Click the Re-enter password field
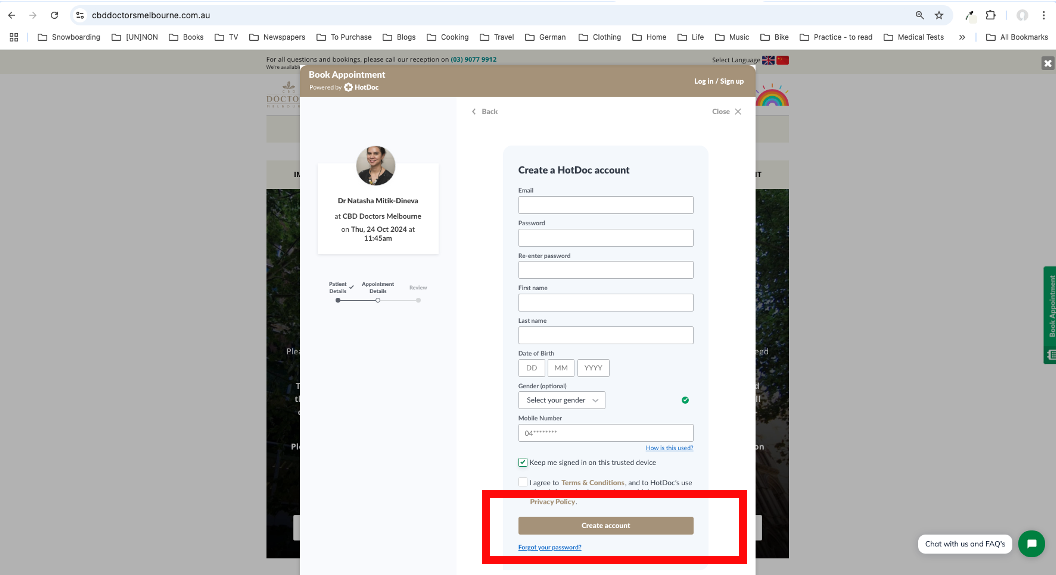 [x=605, y=270]
